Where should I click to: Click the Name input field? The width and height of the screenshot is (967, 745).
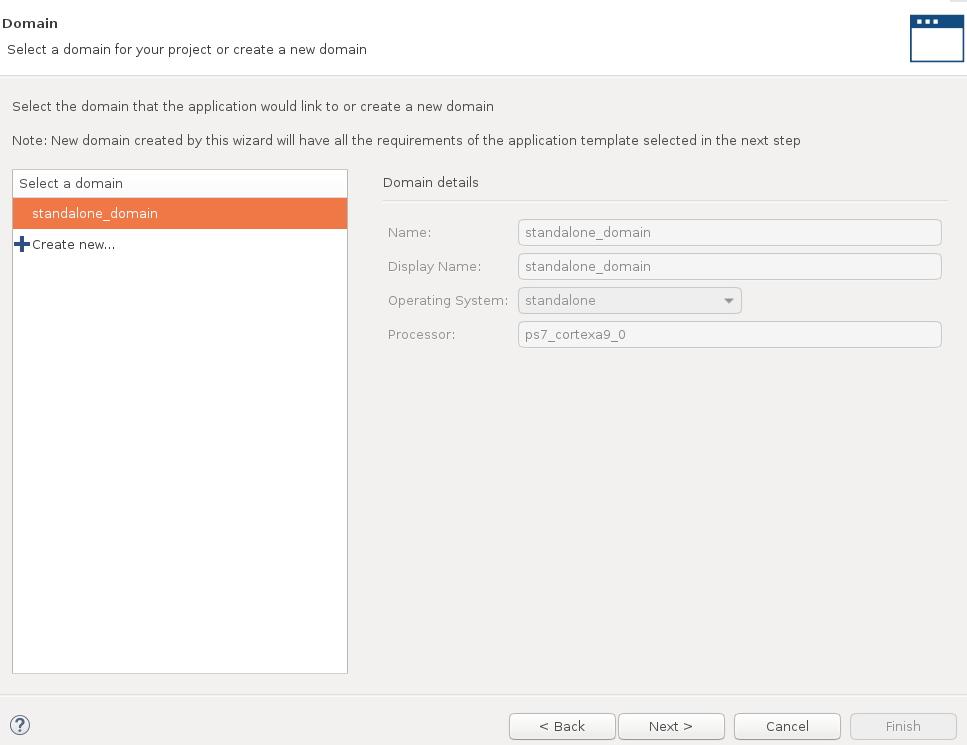(729, 233)
